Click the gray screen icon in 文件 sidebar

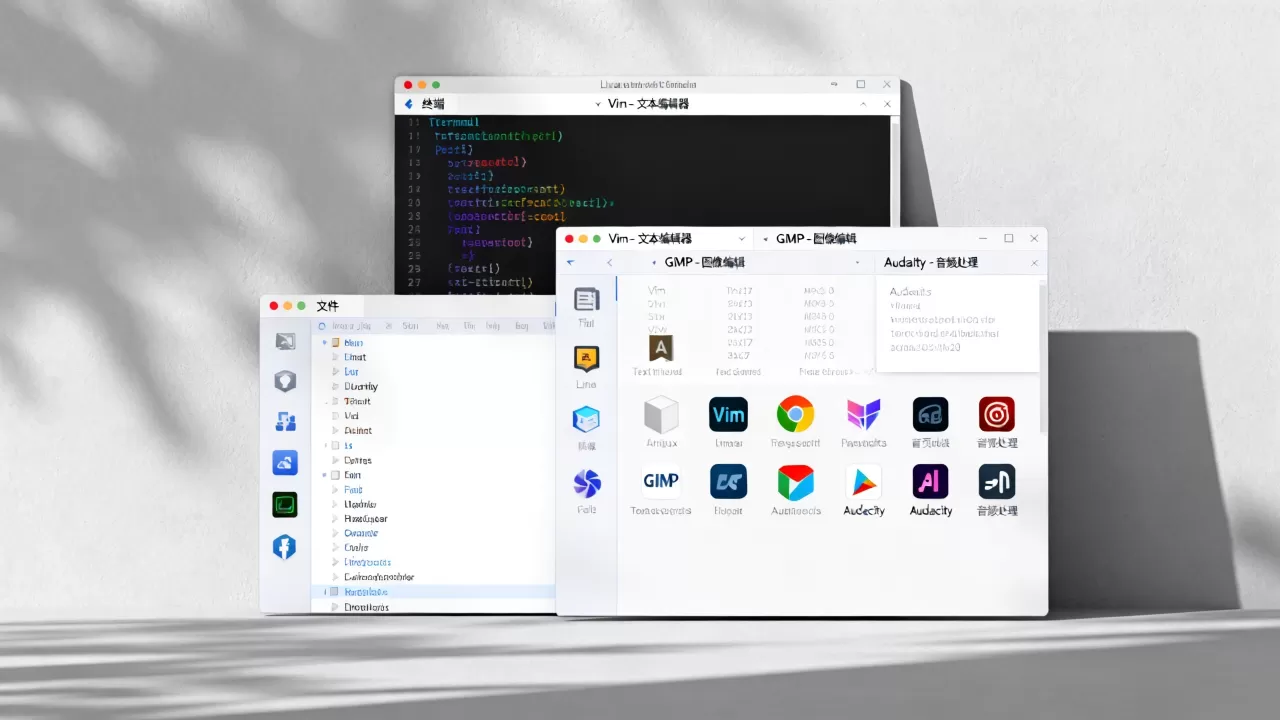[285, 342]
